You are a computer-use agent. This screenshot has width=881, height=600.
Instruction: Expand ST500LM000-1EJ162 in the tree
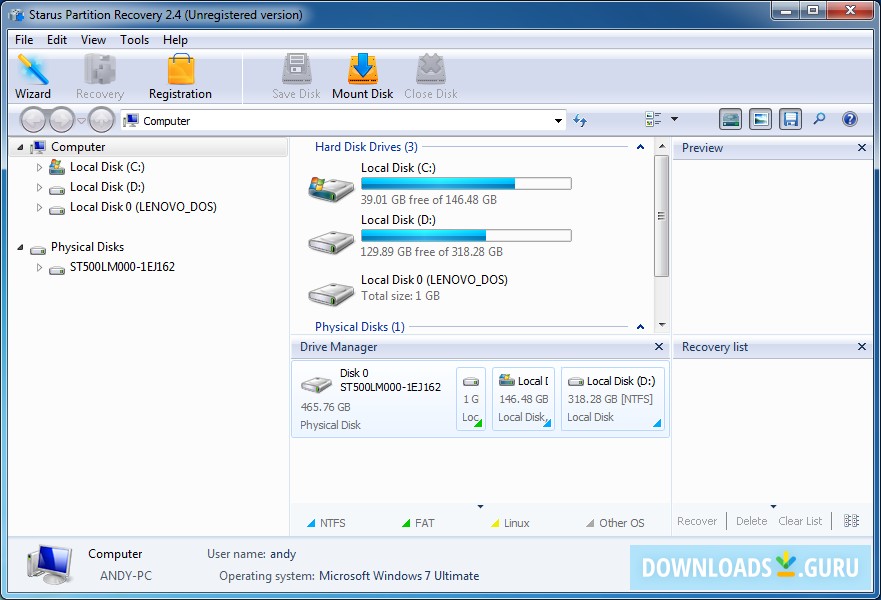[x=39, y=267]
